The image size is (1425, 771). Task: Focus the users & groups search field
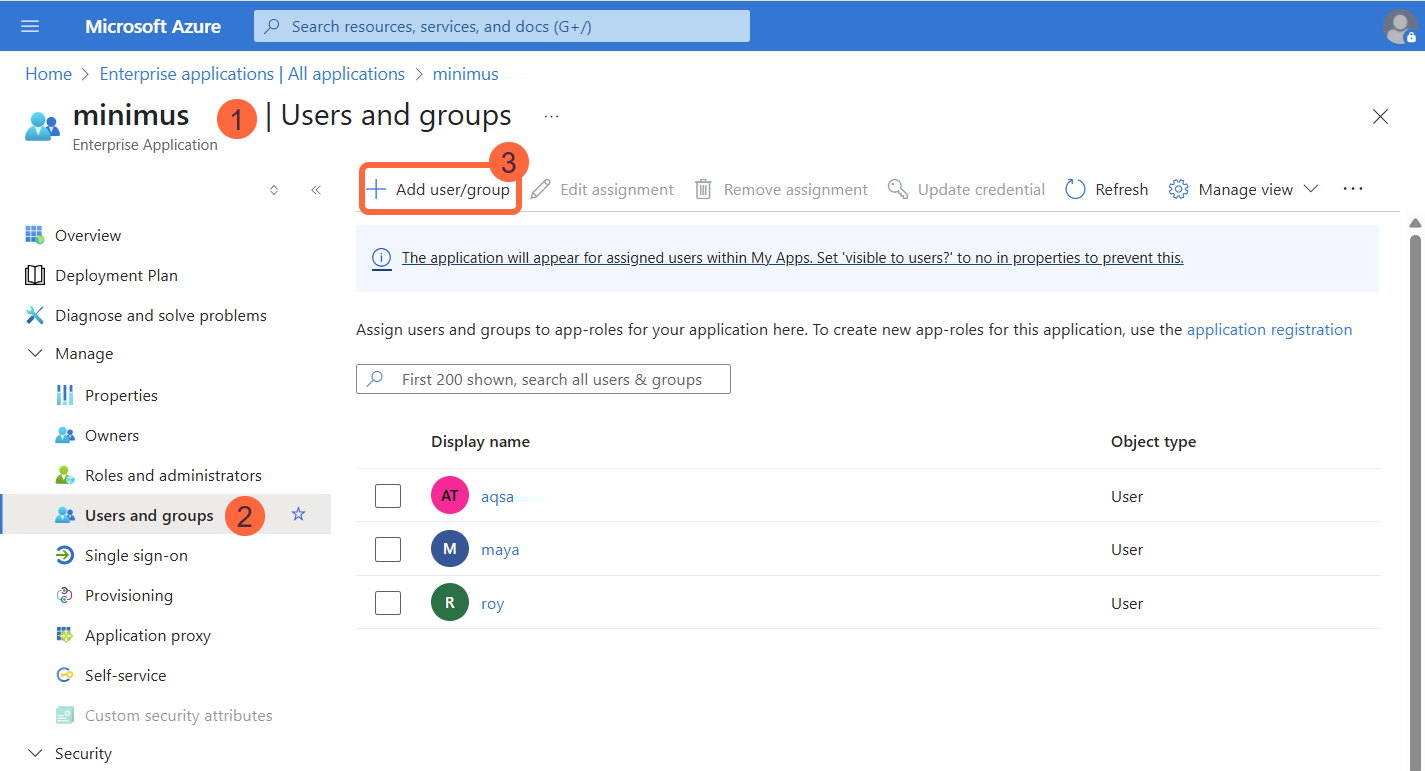[x=543, y=379]
